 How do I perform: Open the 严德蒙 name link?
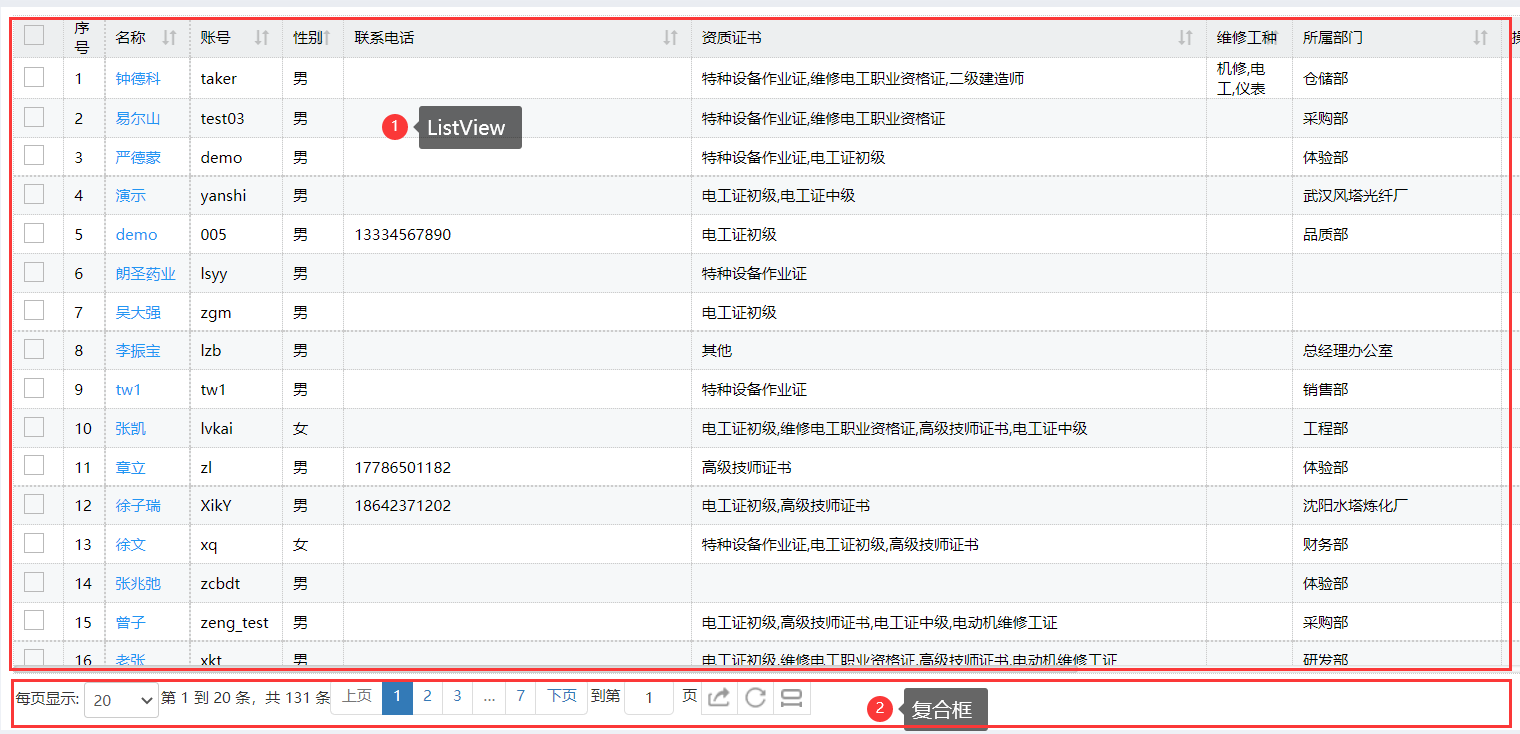138,157
